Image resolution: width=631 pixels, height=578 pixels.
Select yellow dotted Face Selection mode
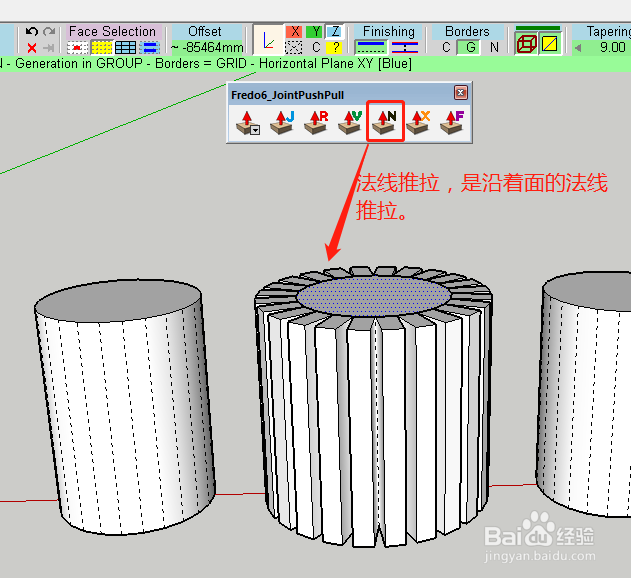pyautogui.click(x=102, y=48)
